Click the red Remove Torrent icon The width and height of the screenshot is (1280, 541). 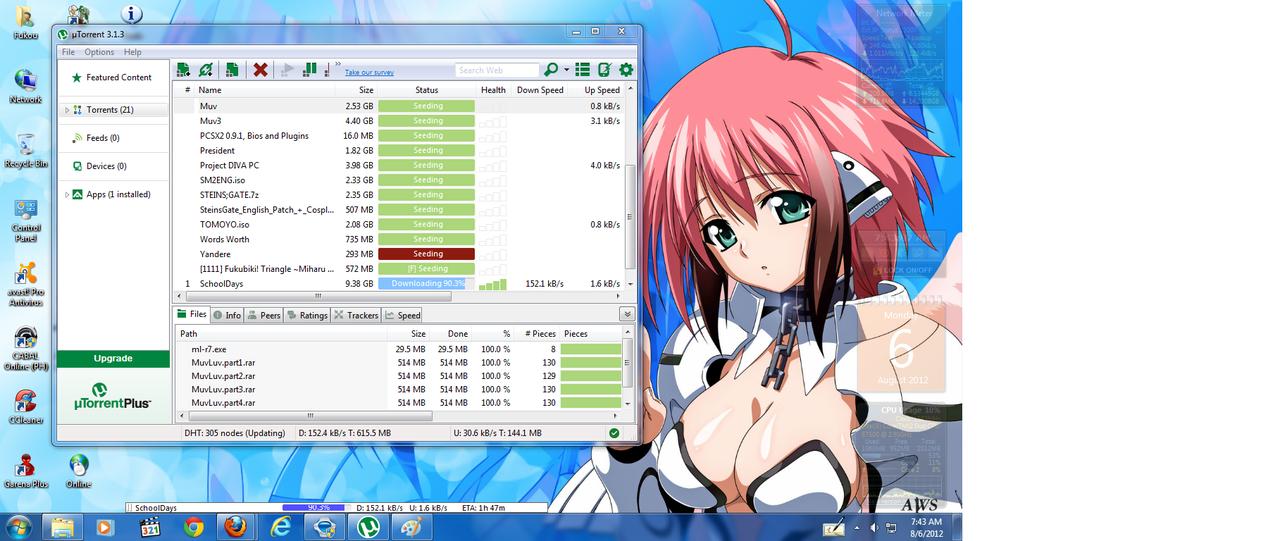coord(260,70)
